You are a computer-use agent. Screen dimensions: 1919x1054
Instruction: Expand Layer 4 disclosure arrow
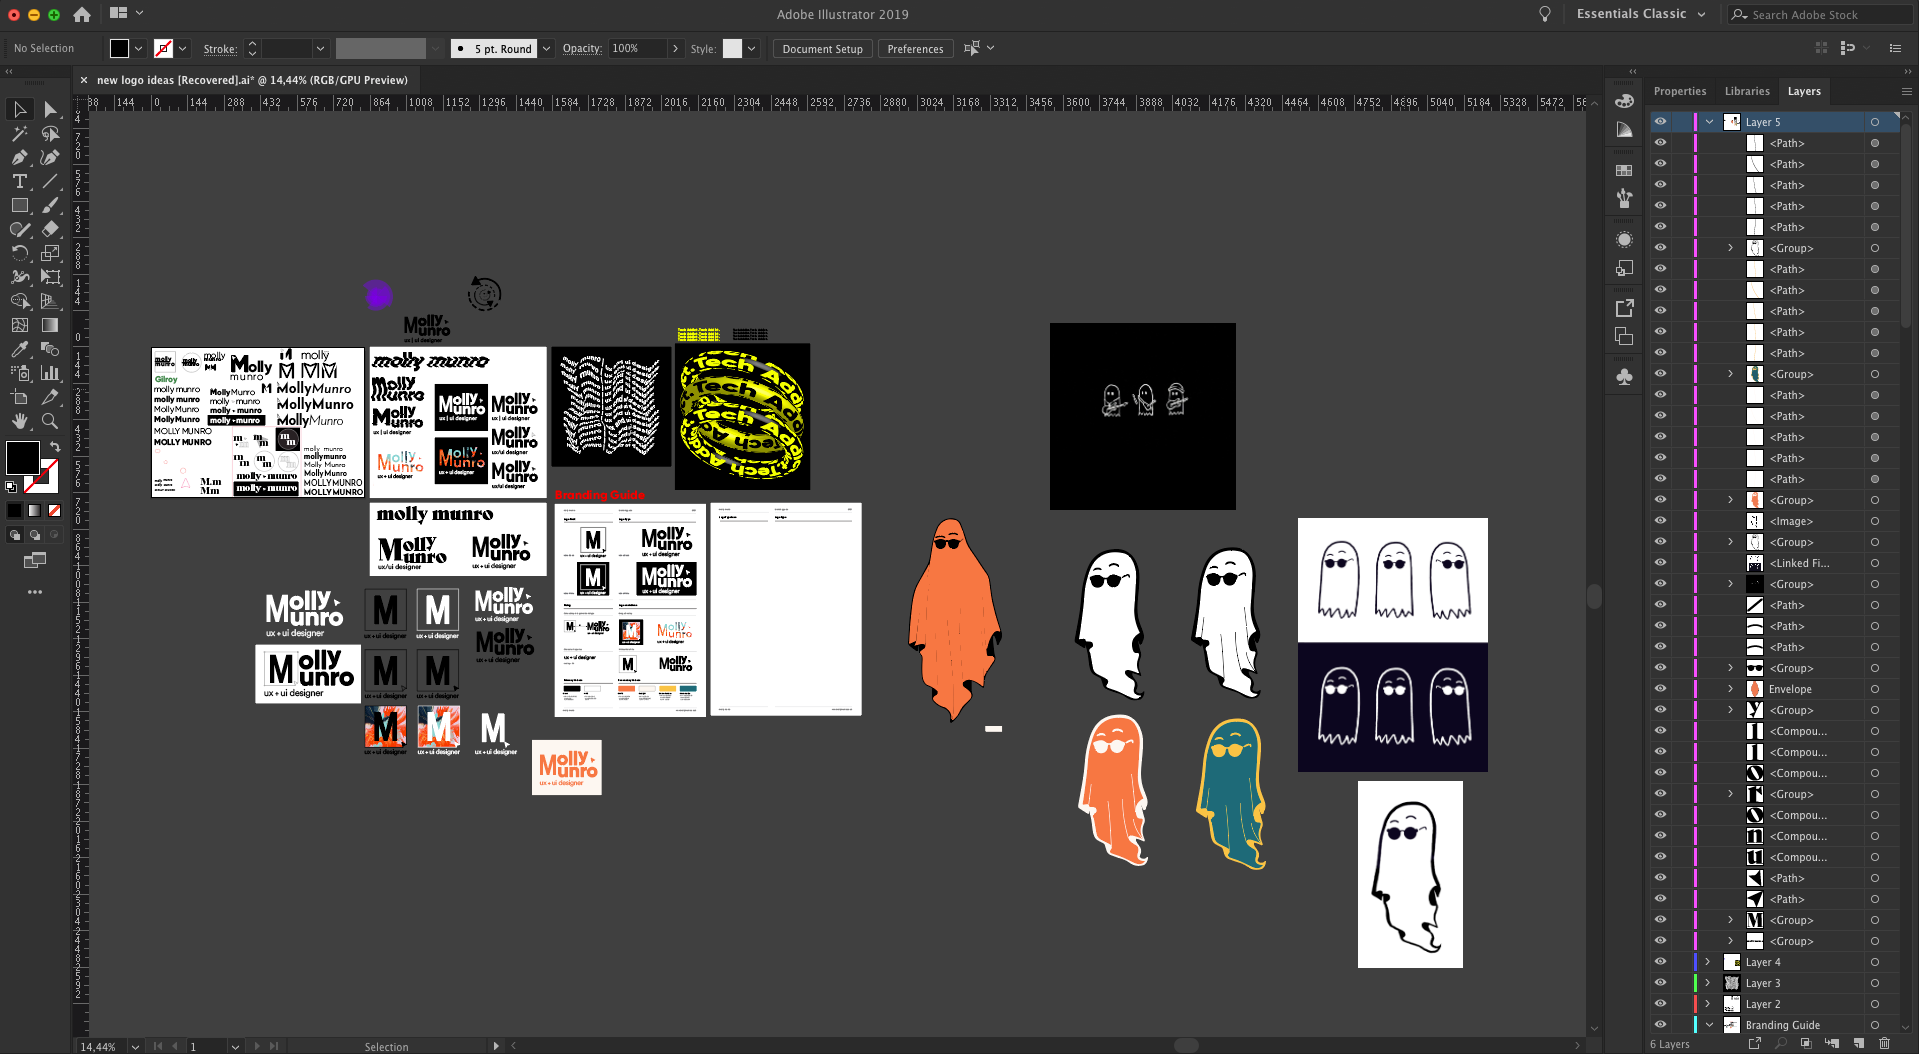point(1708,962)
